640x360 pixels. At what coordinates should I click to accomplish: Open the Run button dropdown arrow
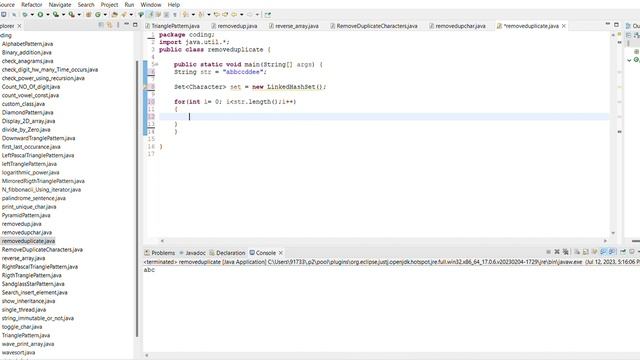[48, 14]
